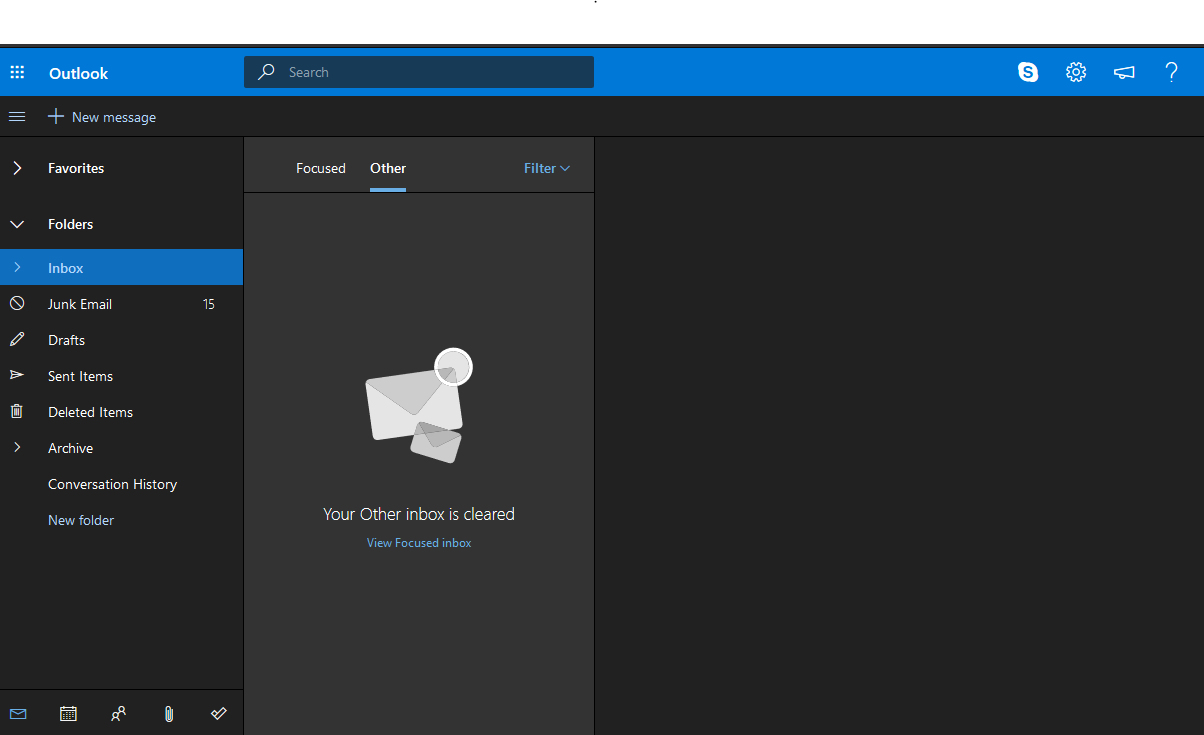Open Help question mark icon
1204x735 pixels.
(x=1172, y=72)
